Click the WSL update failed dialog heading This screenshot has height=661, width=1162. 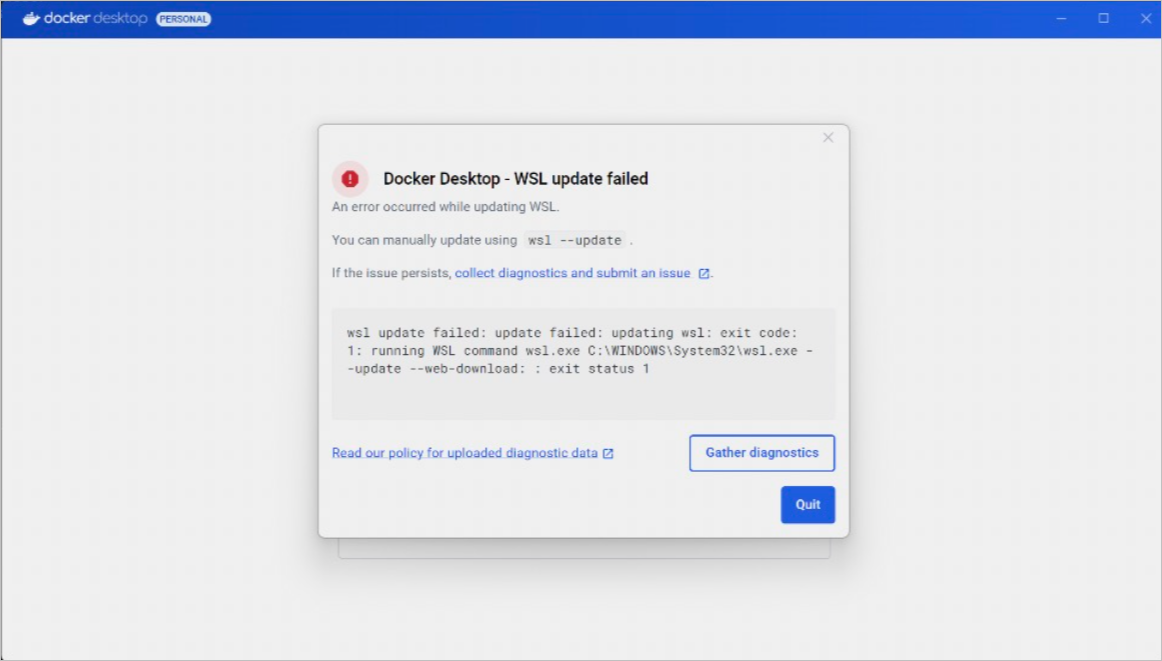pyautogui.click(x=515, y=179)
